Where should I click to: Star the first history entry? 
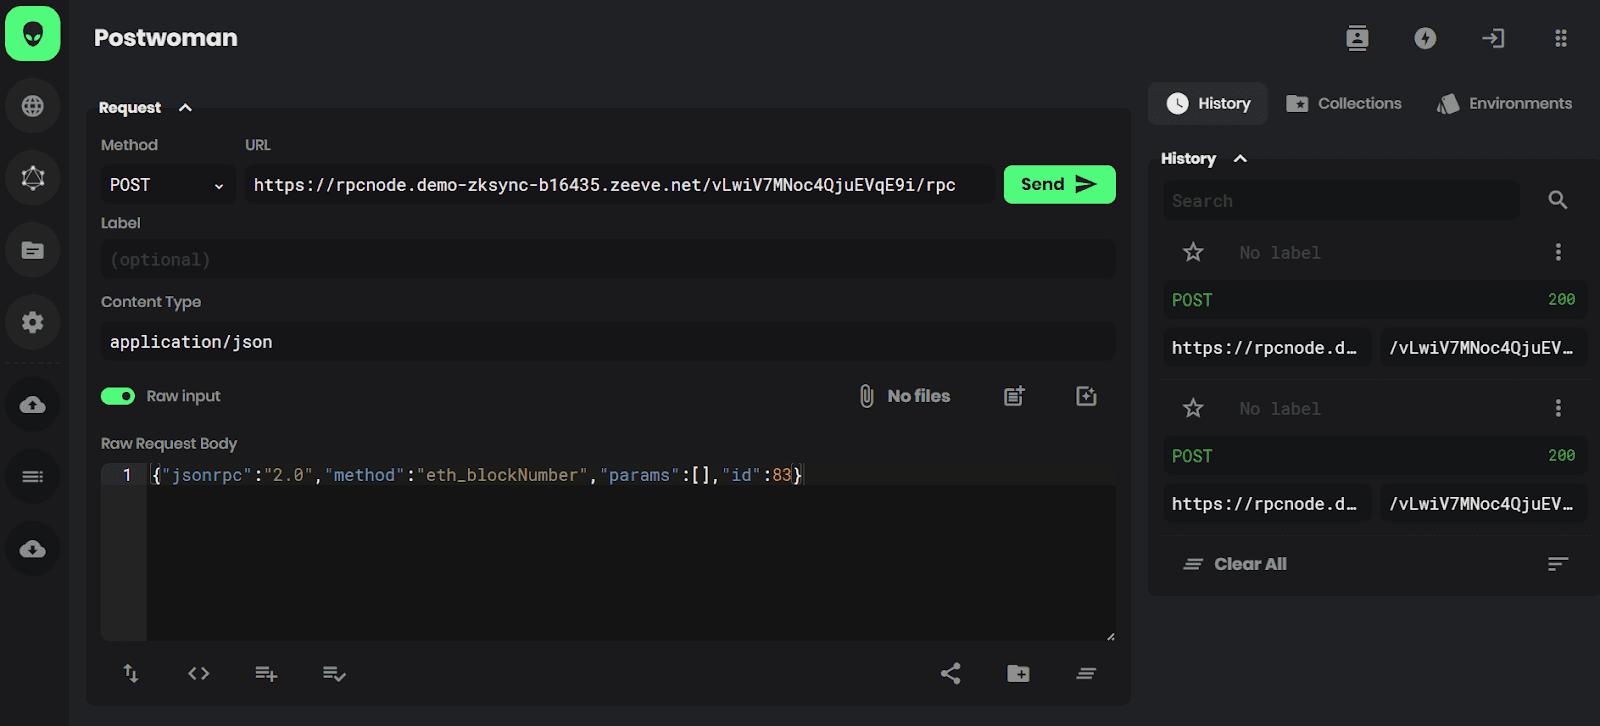click(1193, 252)
